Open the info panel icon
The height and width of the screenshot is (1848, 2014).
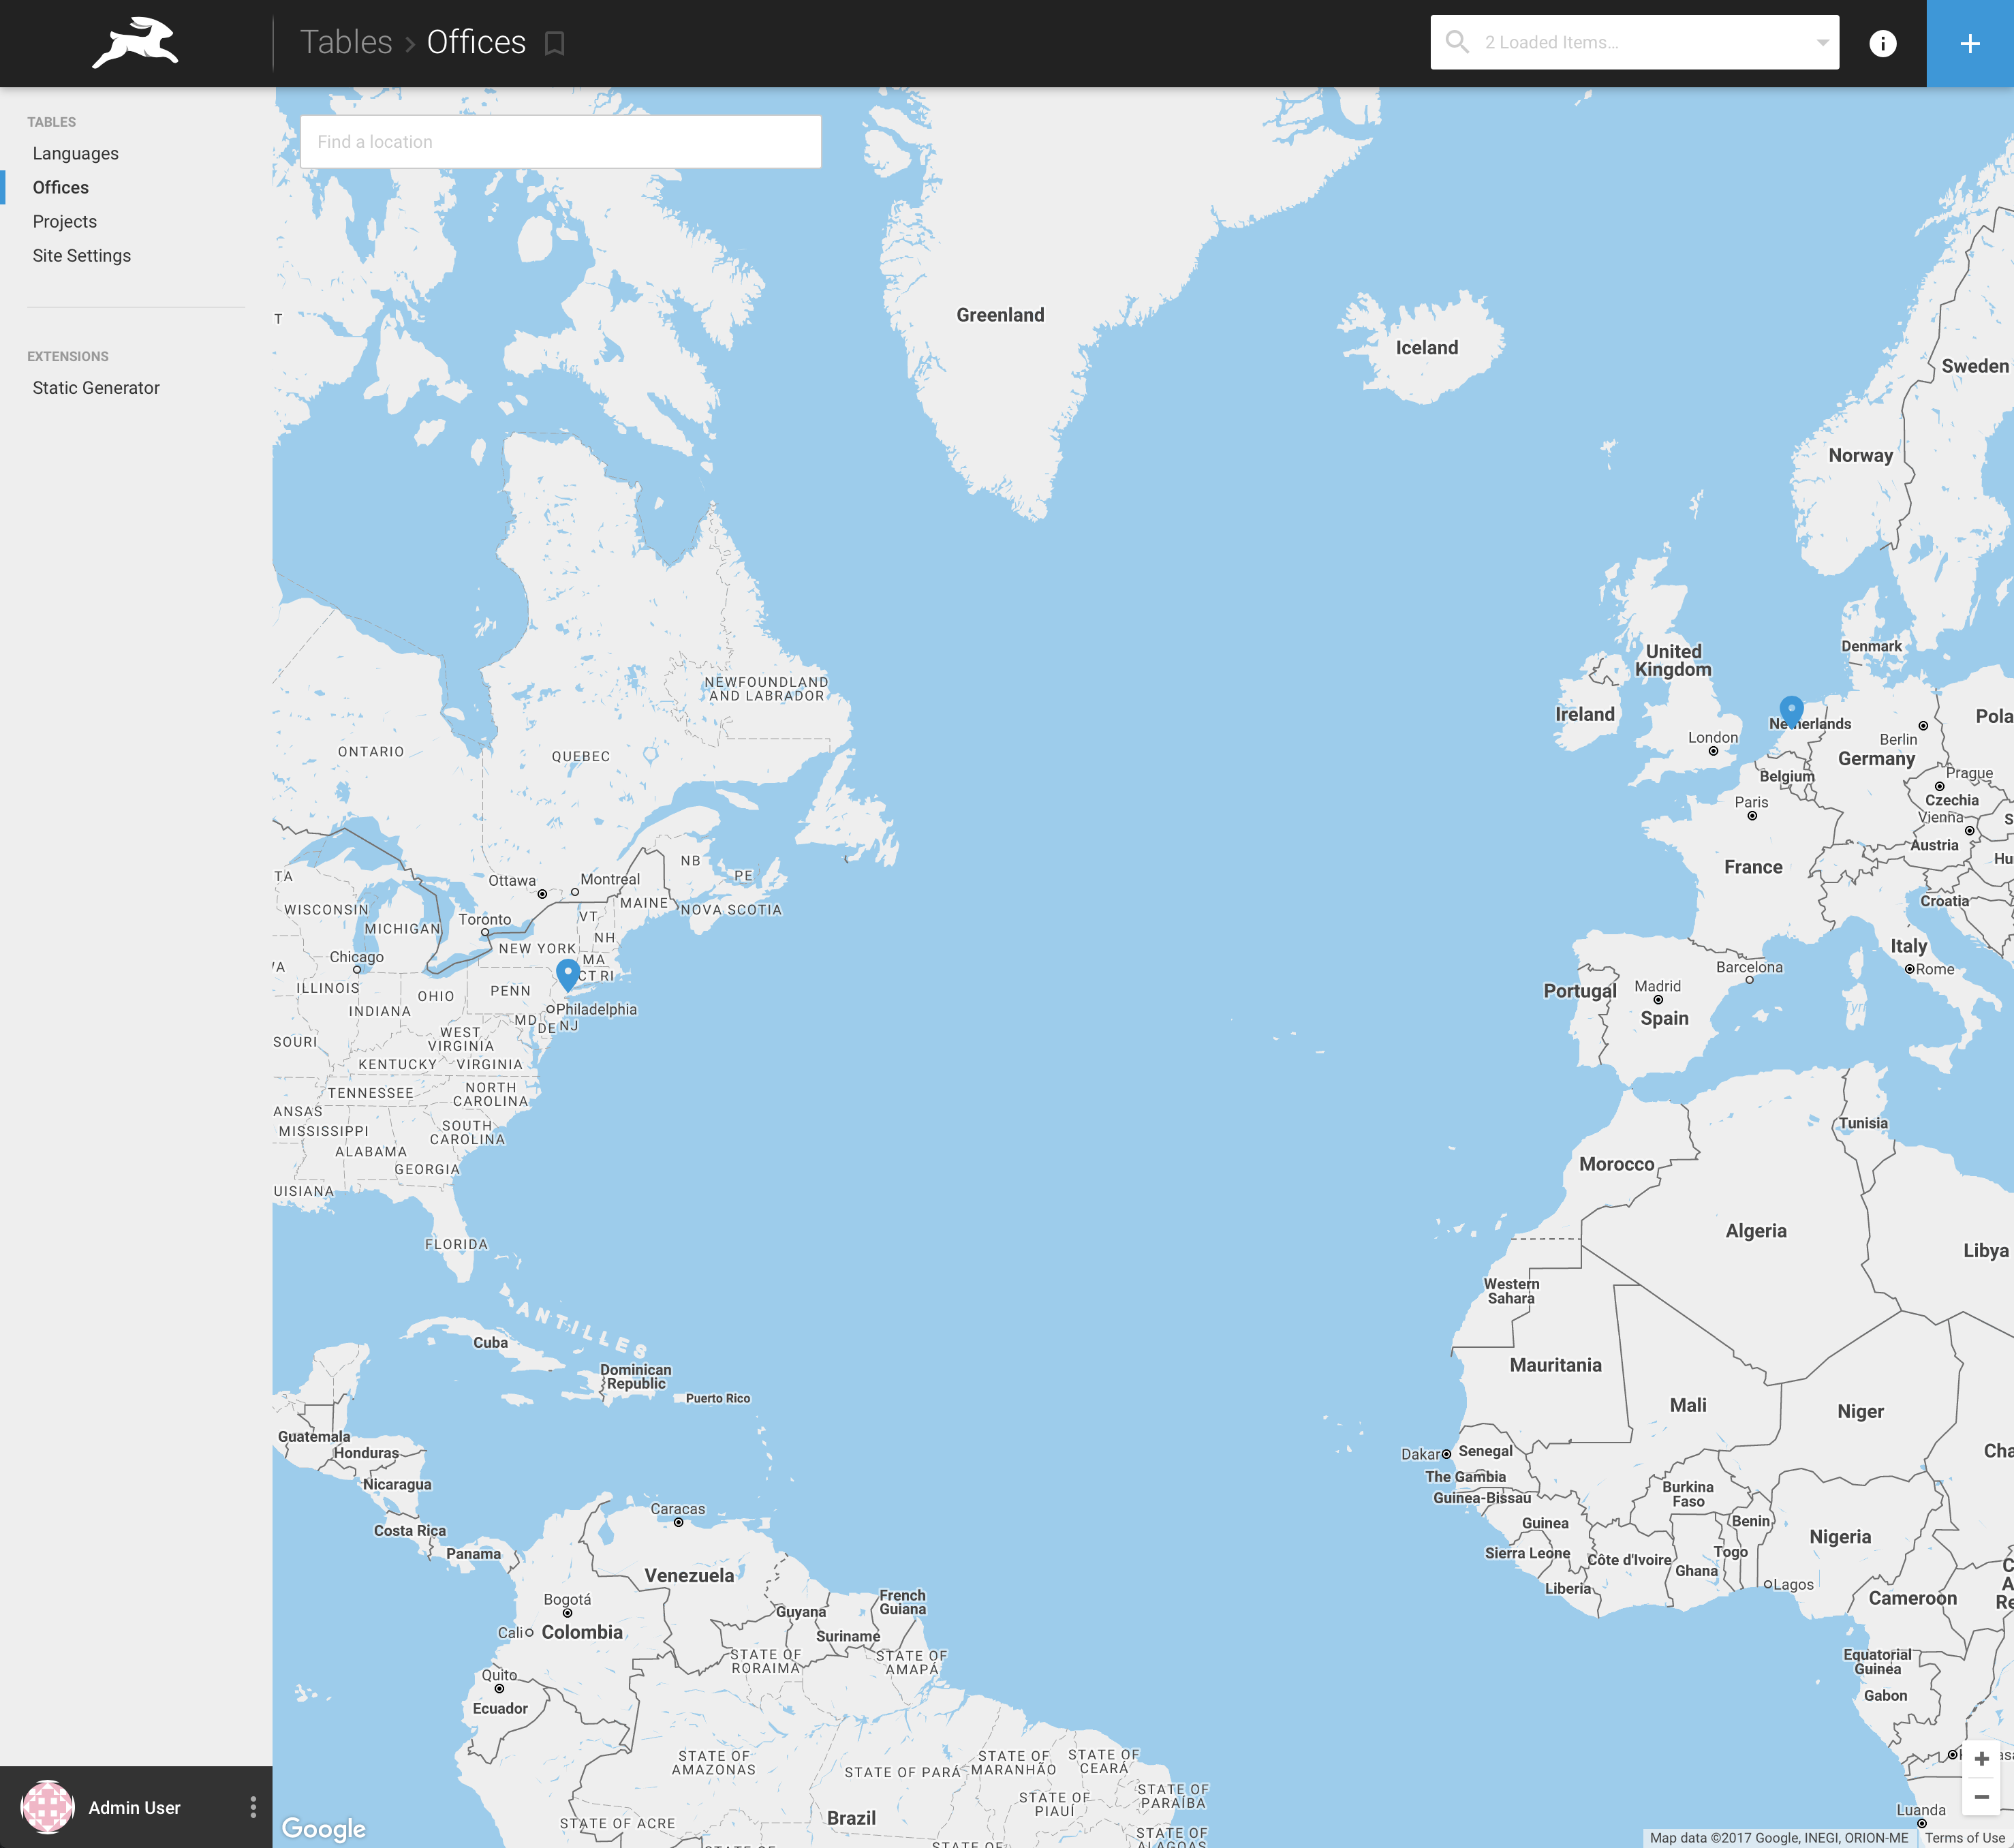pos(1882,43)
